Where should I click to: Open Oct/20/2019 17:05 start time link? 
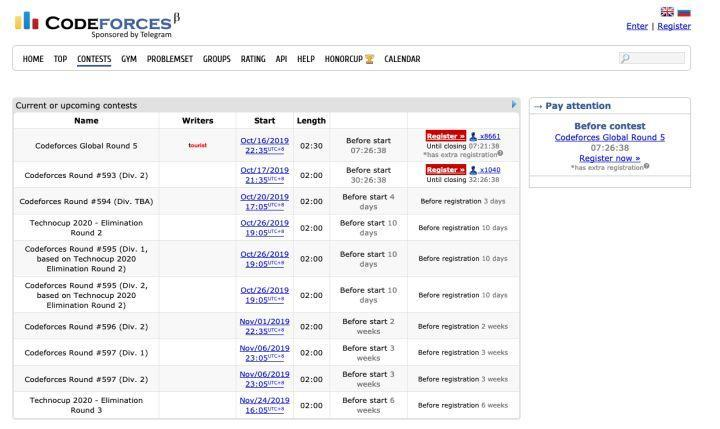point(264,202)
